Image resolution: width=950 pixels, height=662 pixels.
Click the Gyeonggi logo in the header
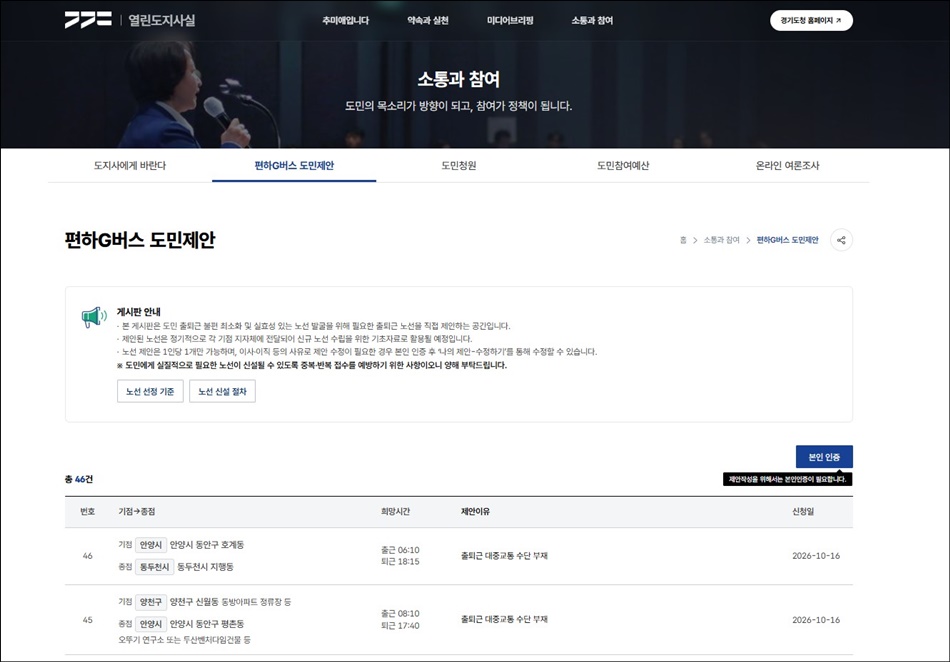[88, 20]
